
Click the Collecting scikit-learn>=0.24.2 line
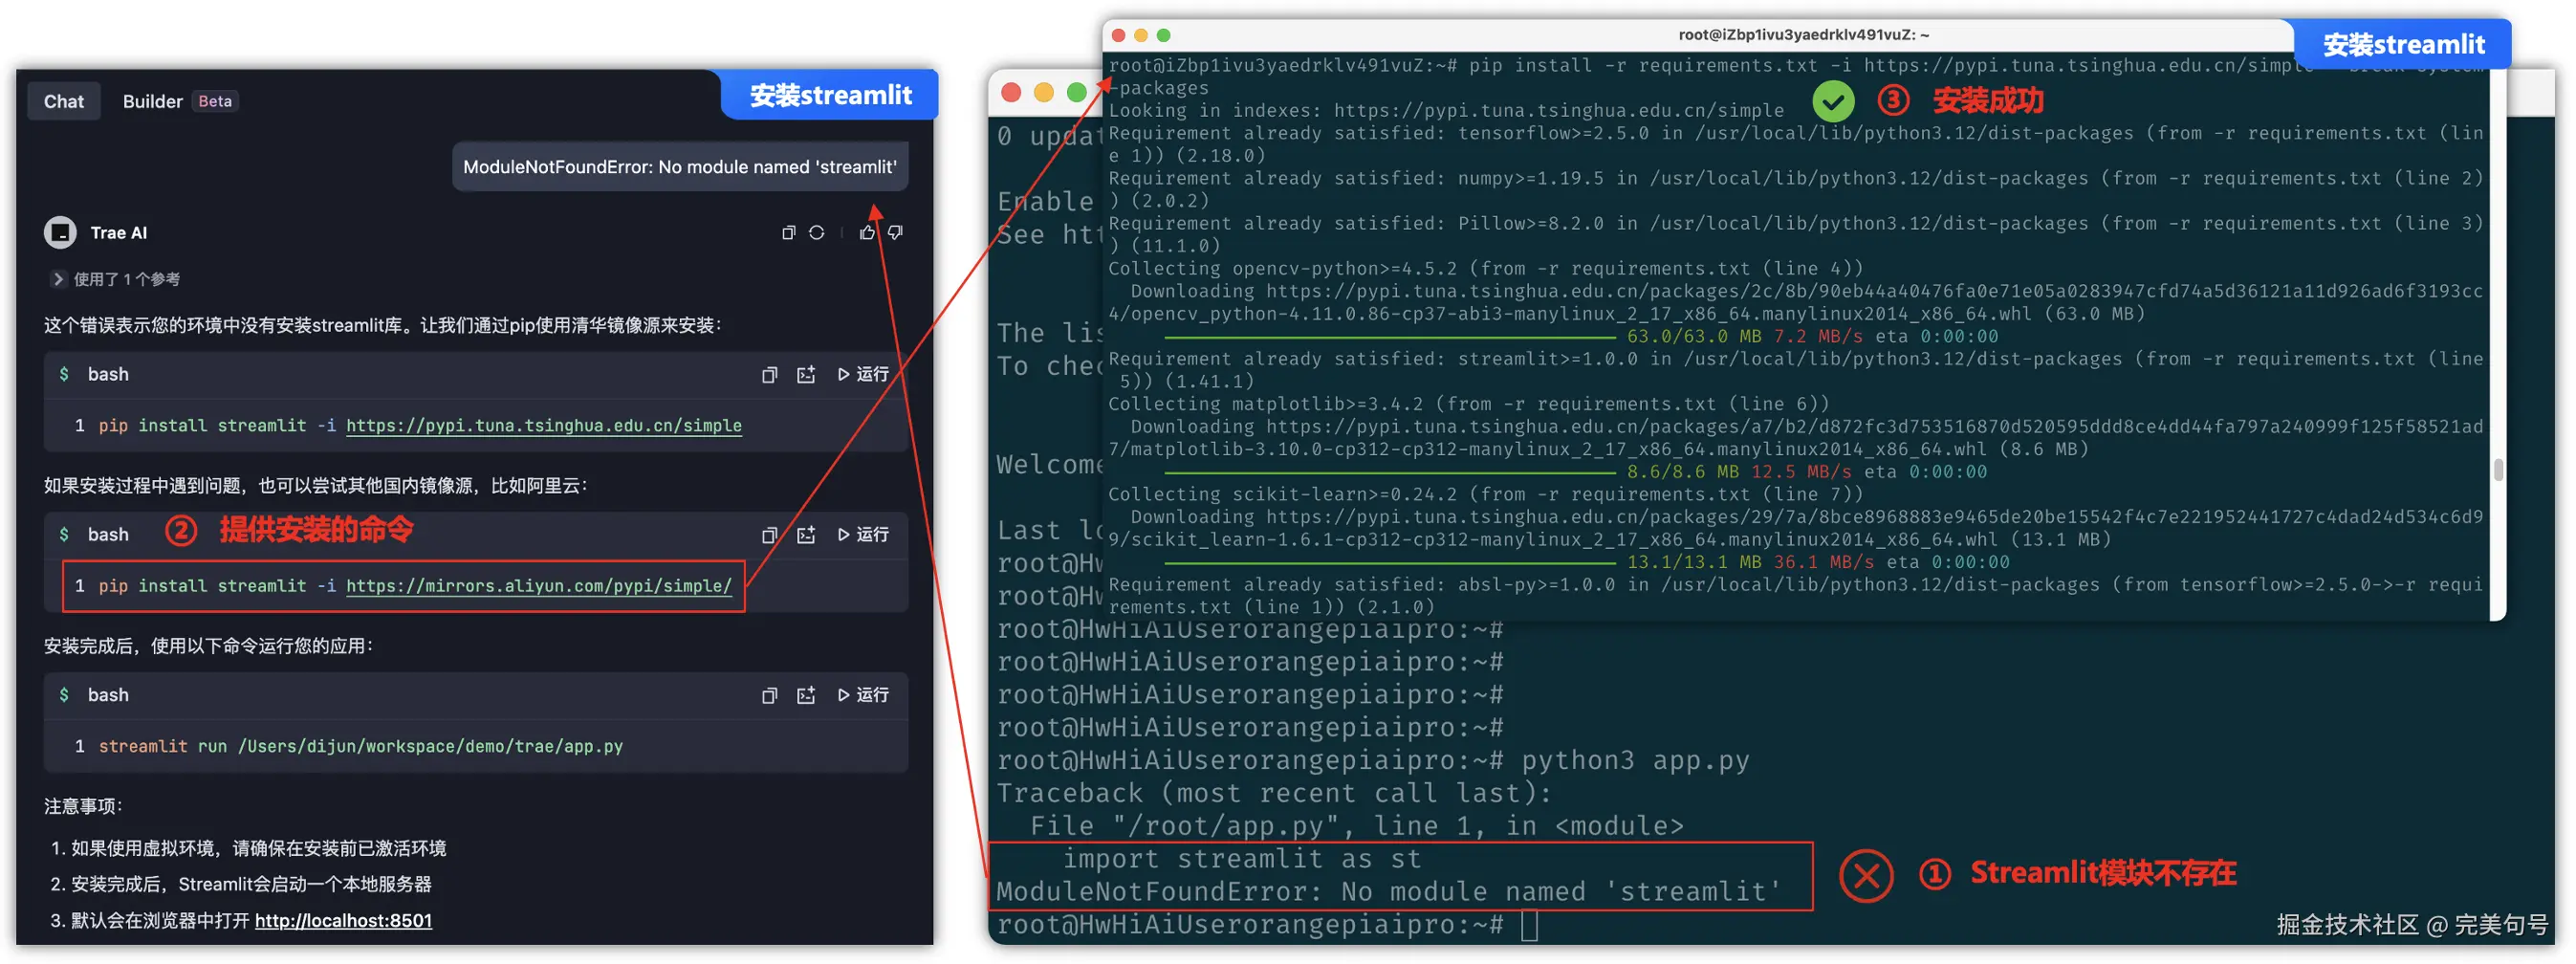[x=1485, y=494]
